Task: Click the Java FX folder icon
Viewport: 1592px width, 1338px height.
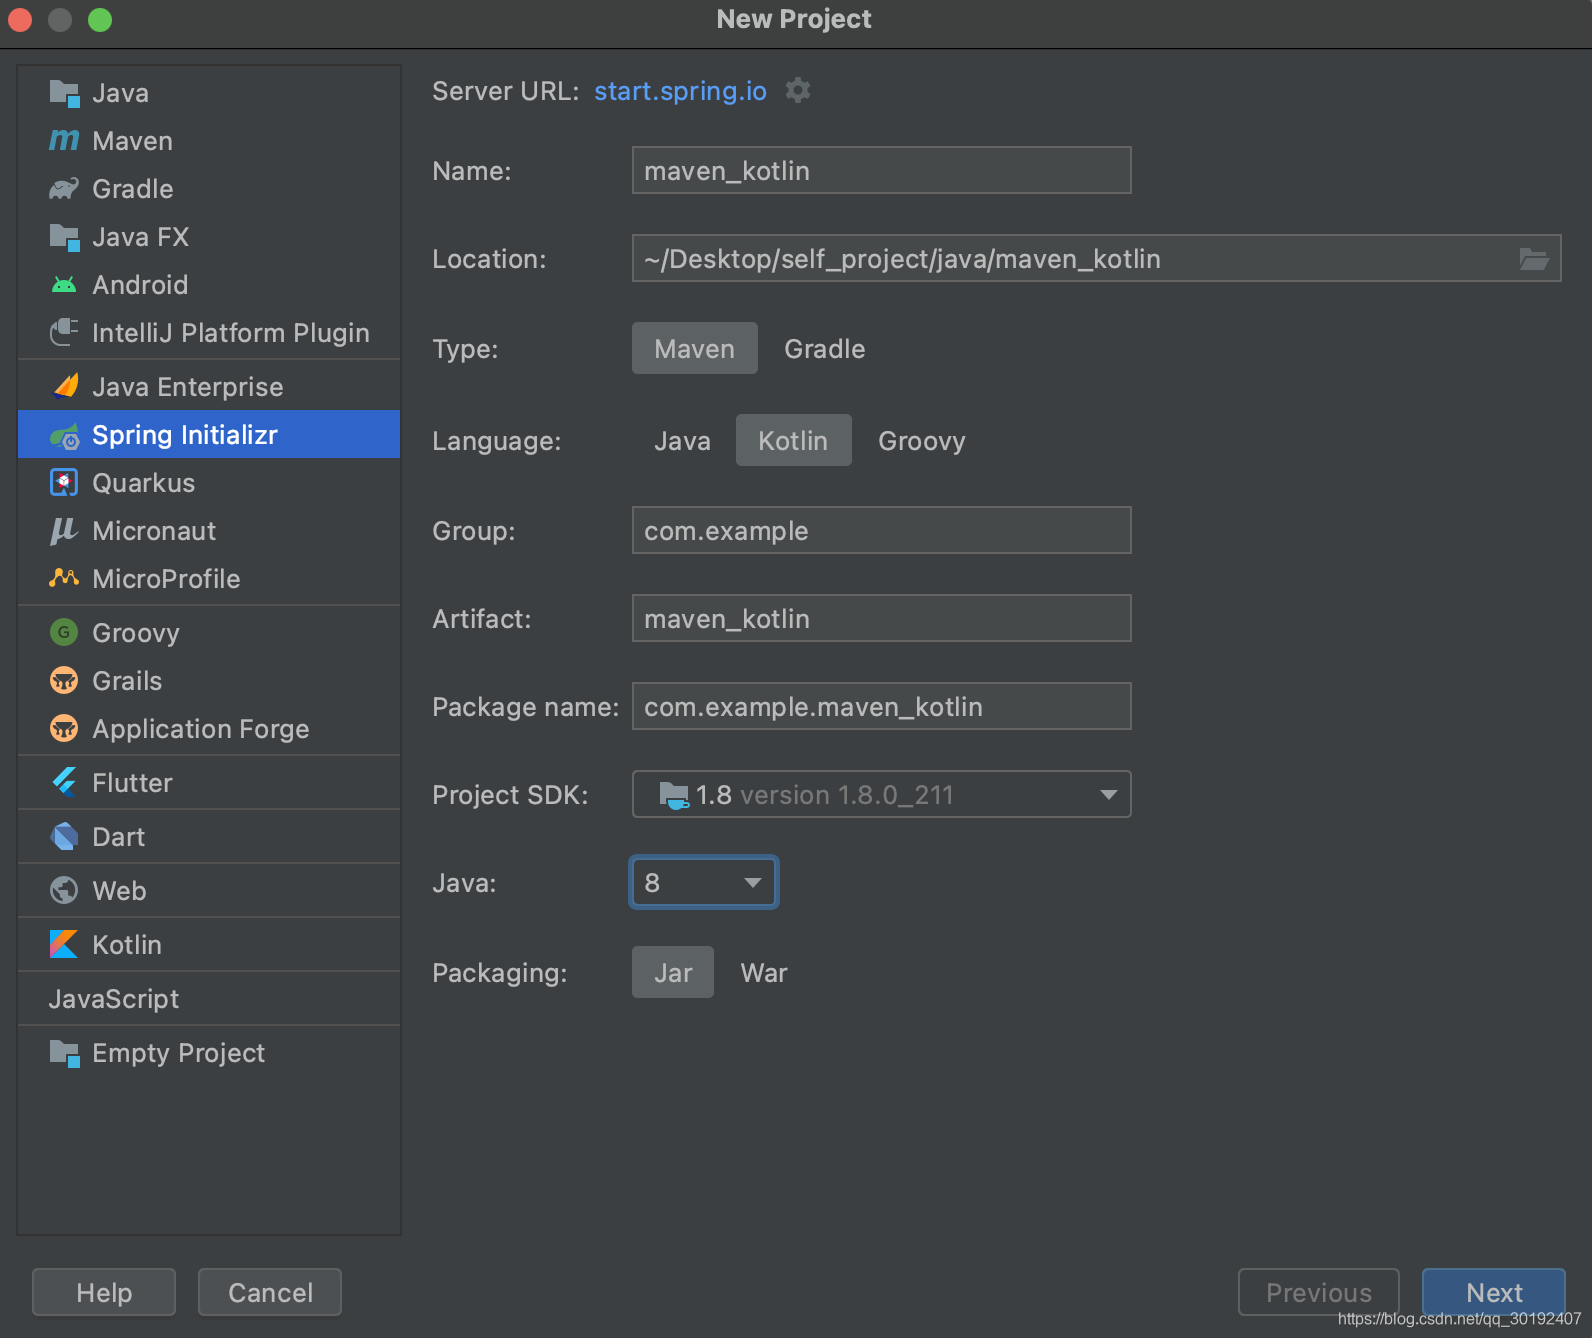Action: (x=64, y=237)
